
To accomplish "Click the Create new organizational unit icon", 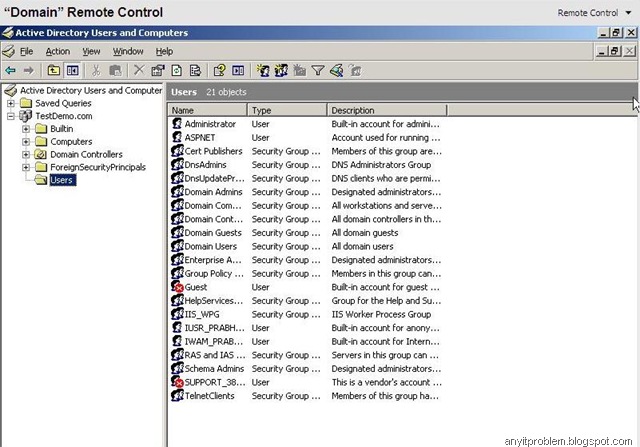I will (300, 71).
